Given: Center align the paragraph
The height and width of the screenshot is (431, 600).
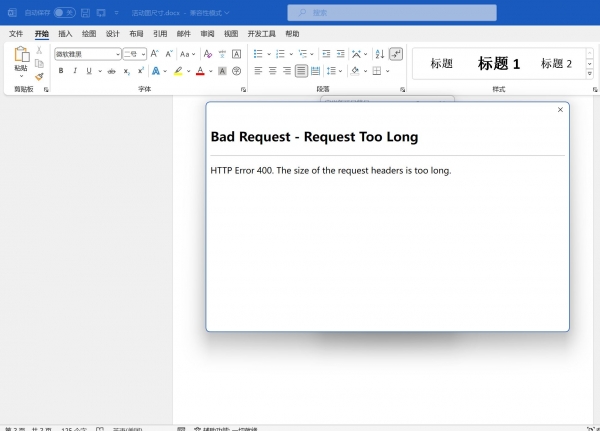Looking at the screenshot, I should 272,71.
